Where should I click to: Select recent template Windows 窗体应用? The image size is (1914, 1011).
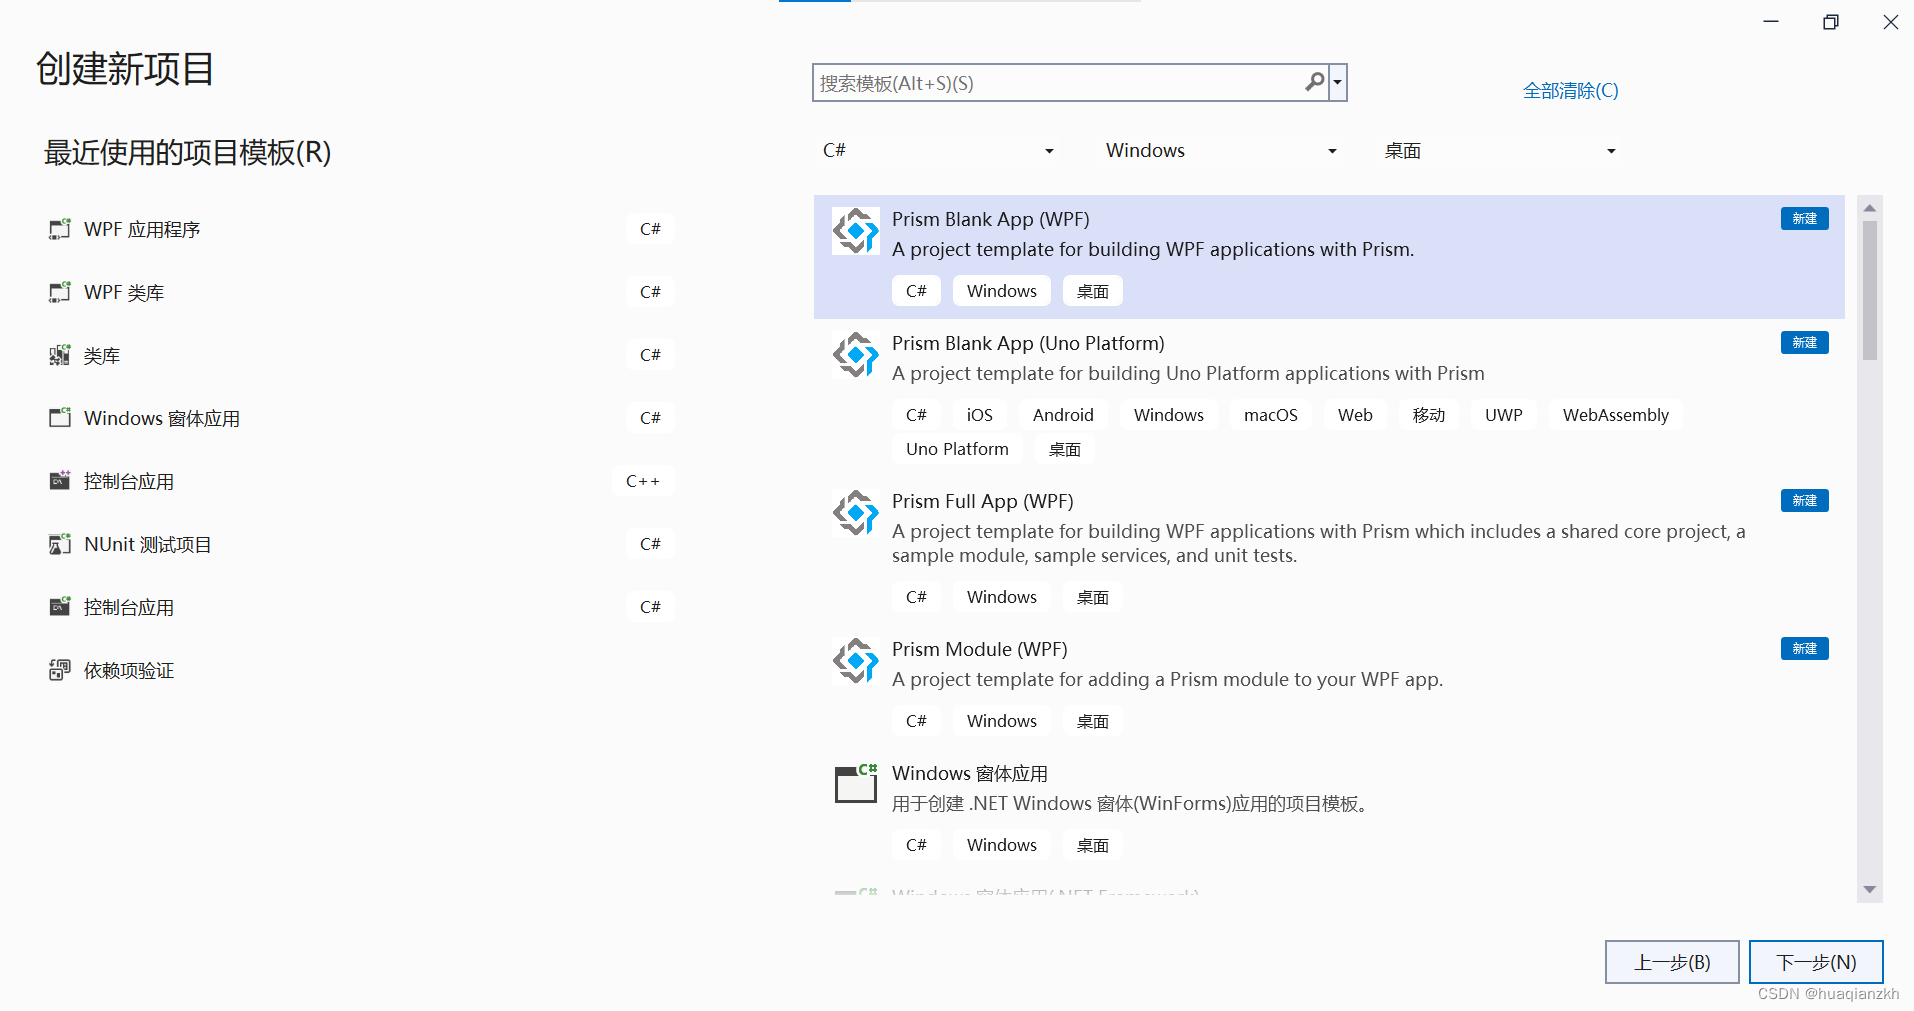click(x=360, y=418)
